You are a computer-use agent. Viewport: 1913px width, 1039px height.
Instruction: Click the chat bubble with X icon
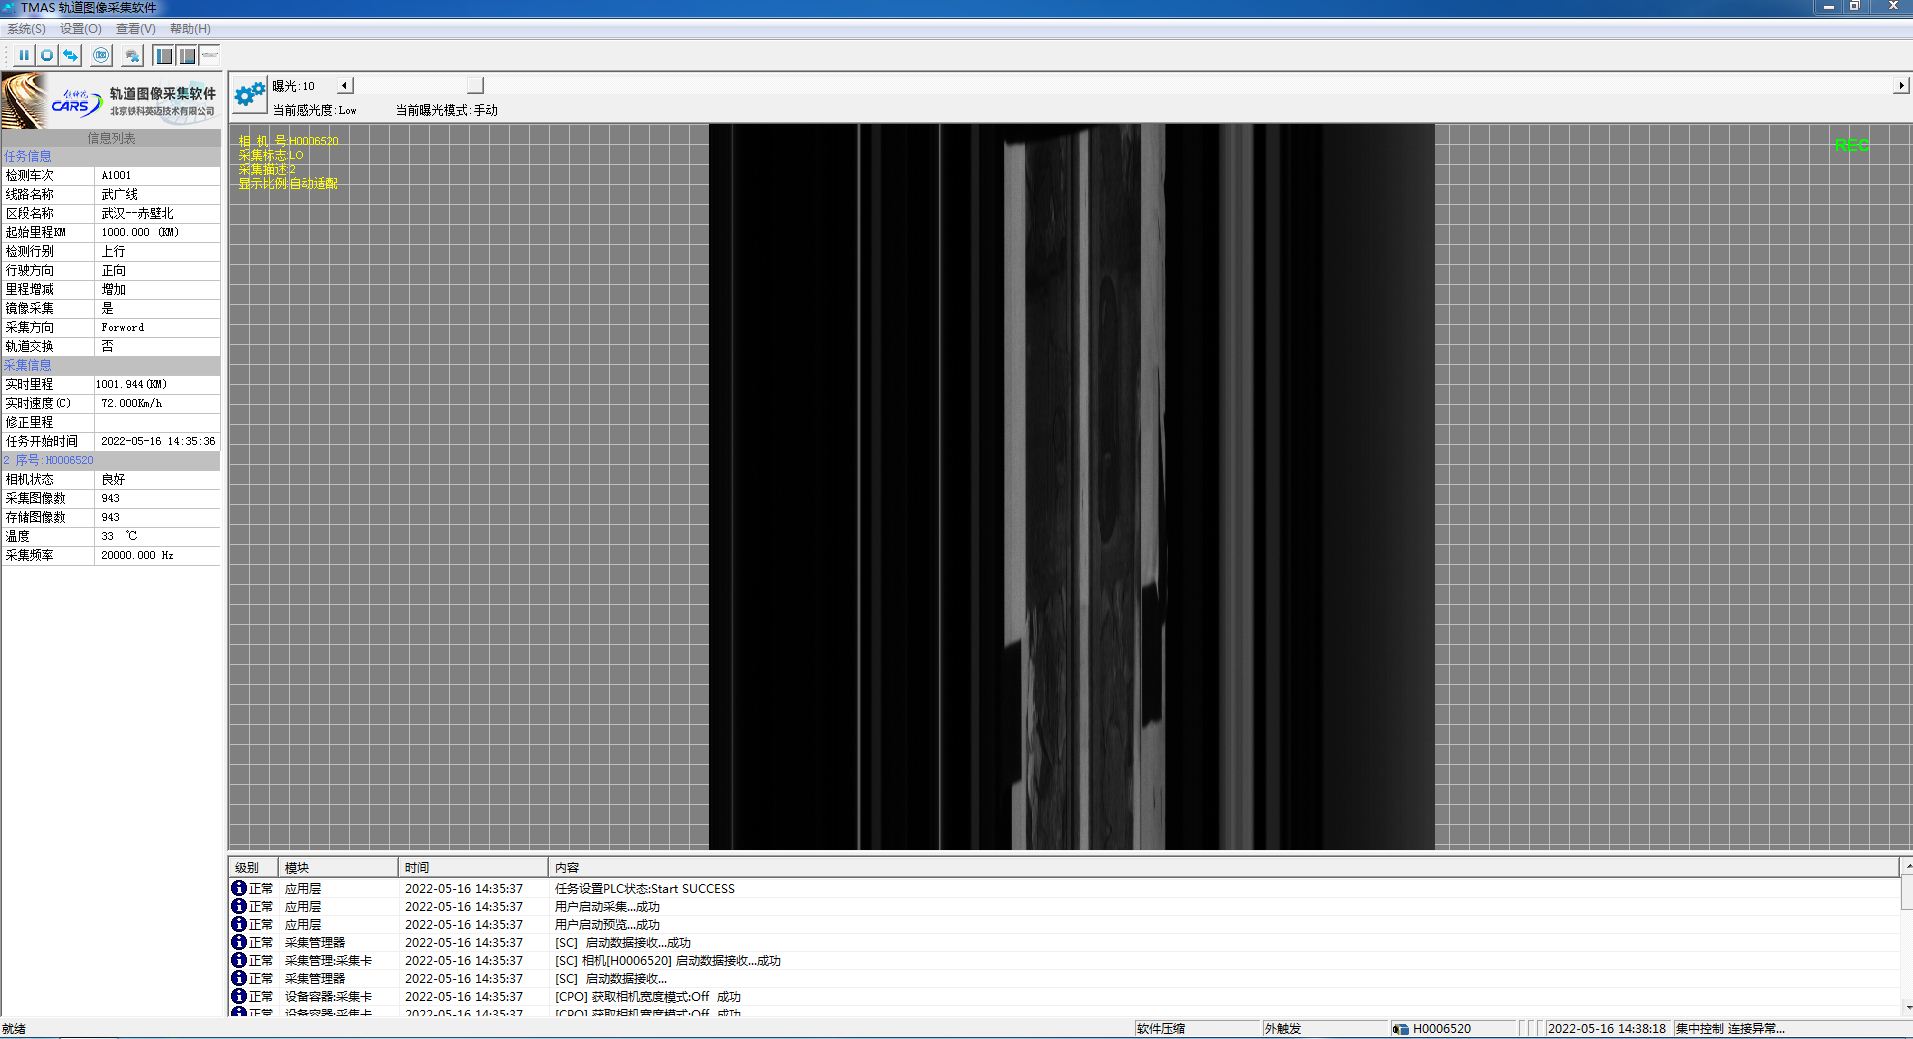pos(132,56)
